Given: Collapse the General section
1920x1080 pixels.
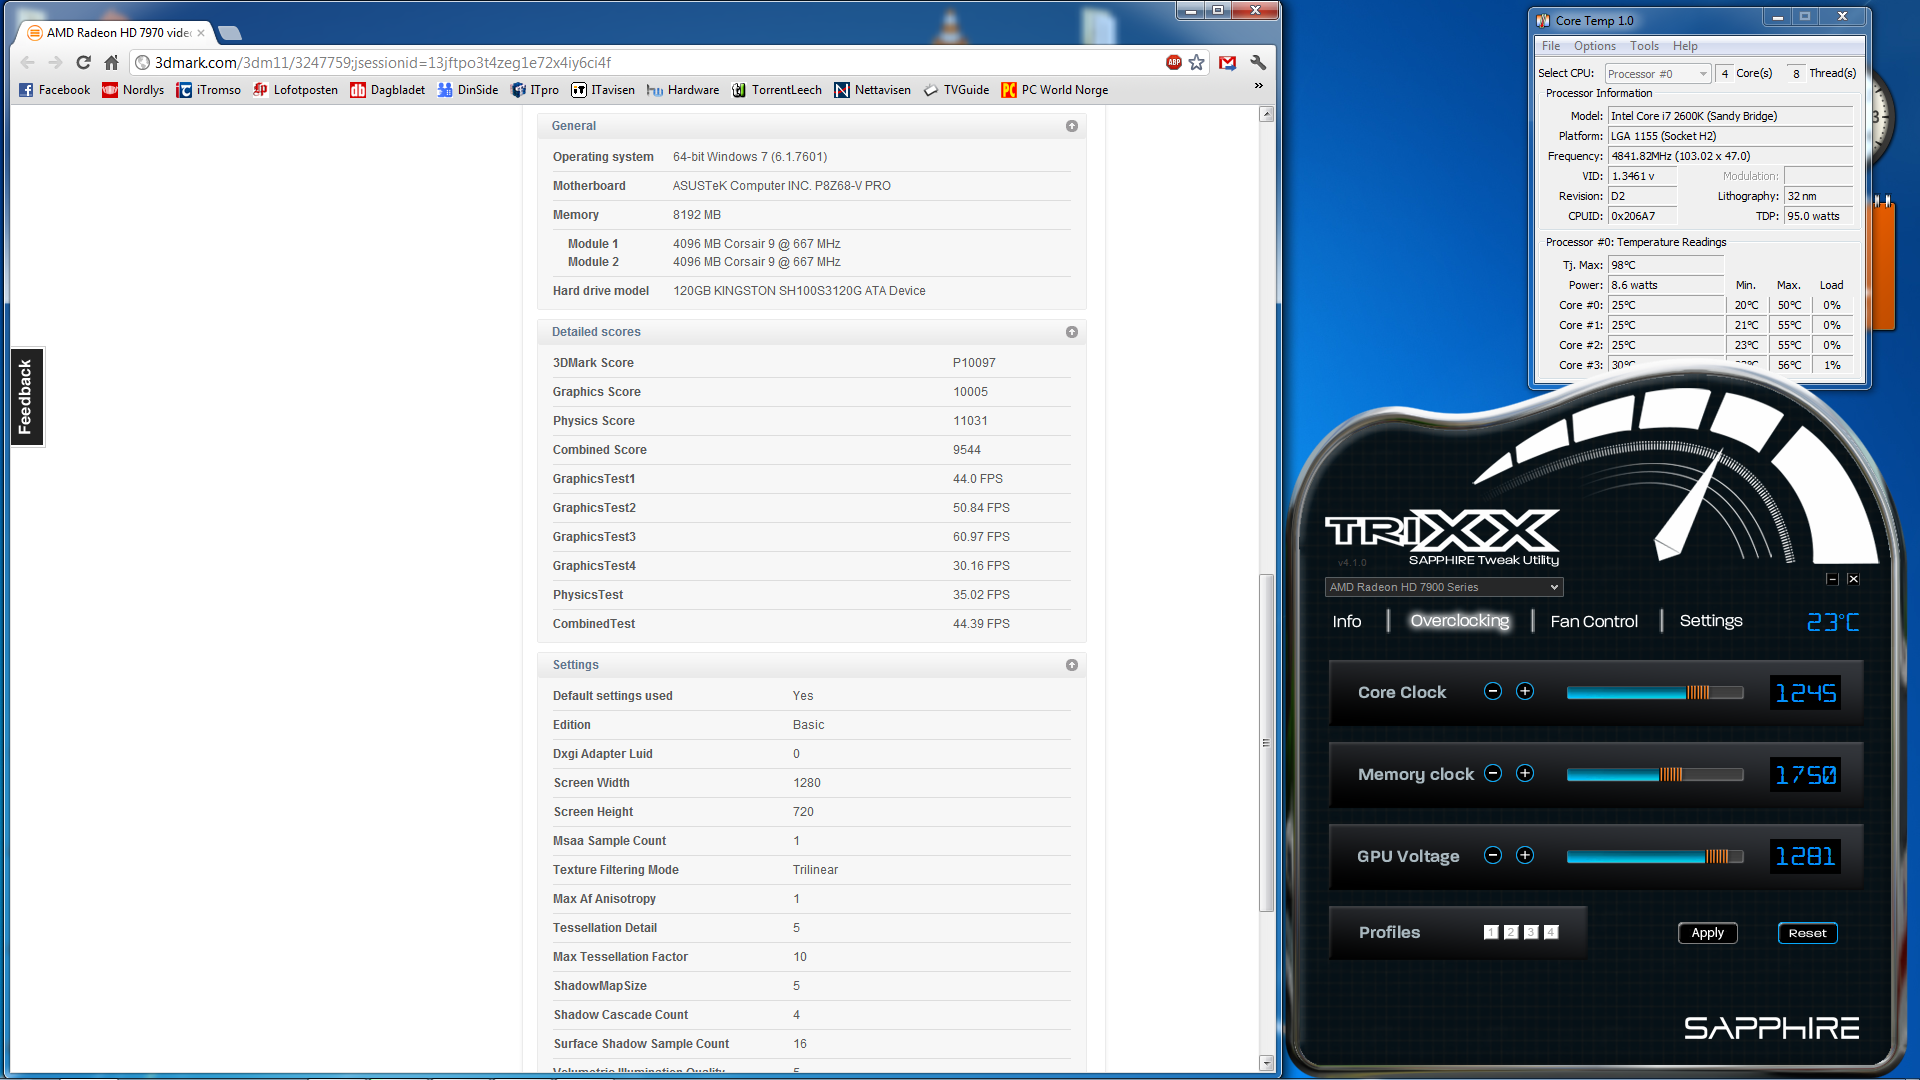Looking at the screenshot, I should 1072,126.
